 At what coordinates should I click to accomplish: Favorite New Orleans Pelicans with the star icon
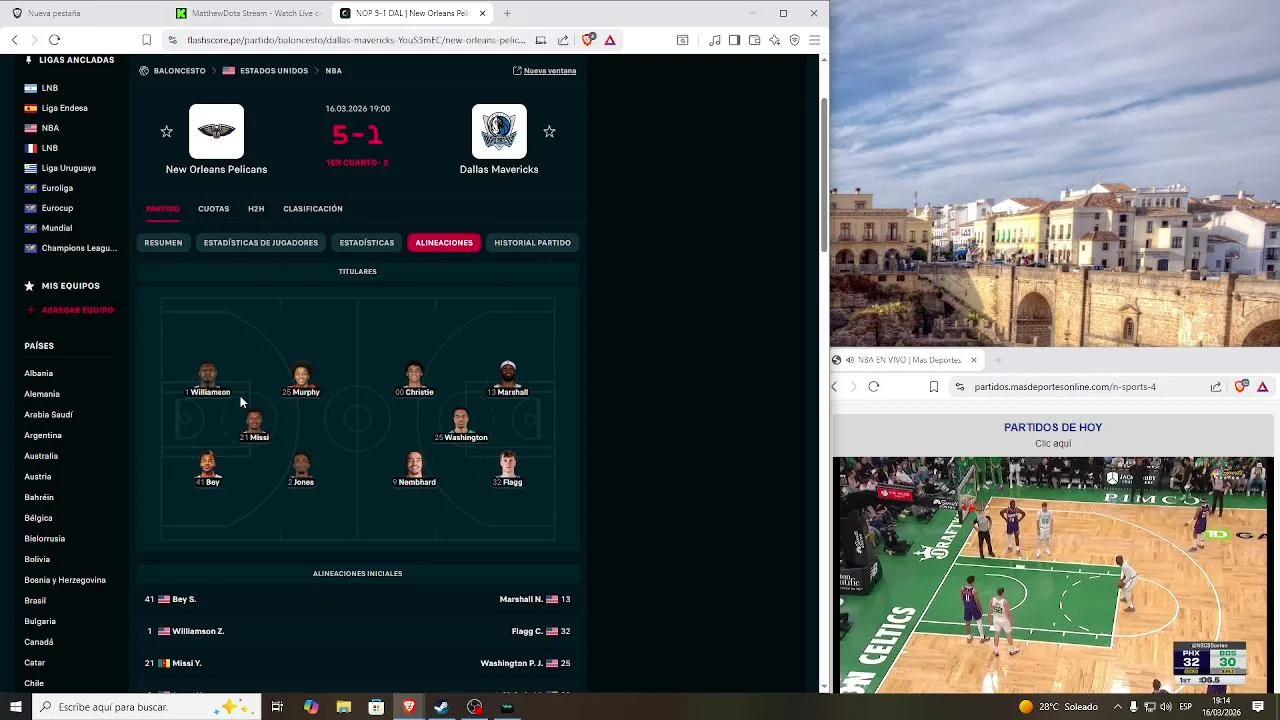tap(167, 132)
